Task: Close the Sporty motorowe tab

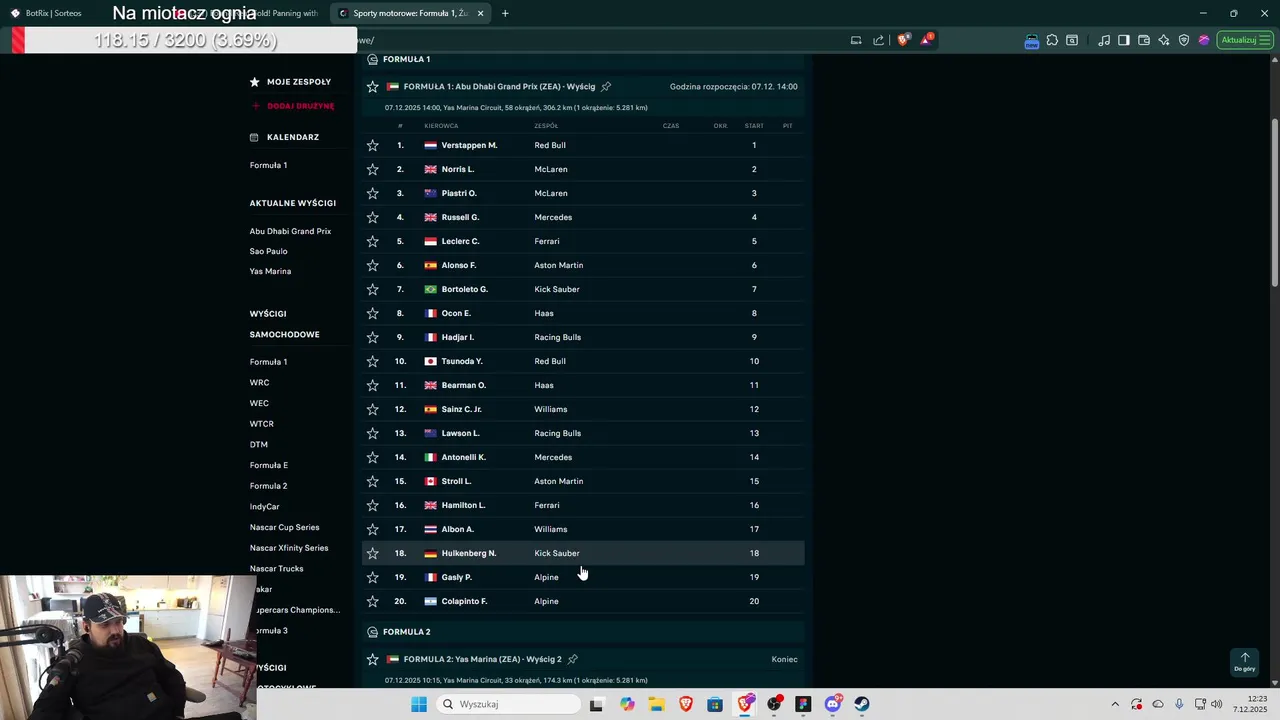Action: (480, 13)
